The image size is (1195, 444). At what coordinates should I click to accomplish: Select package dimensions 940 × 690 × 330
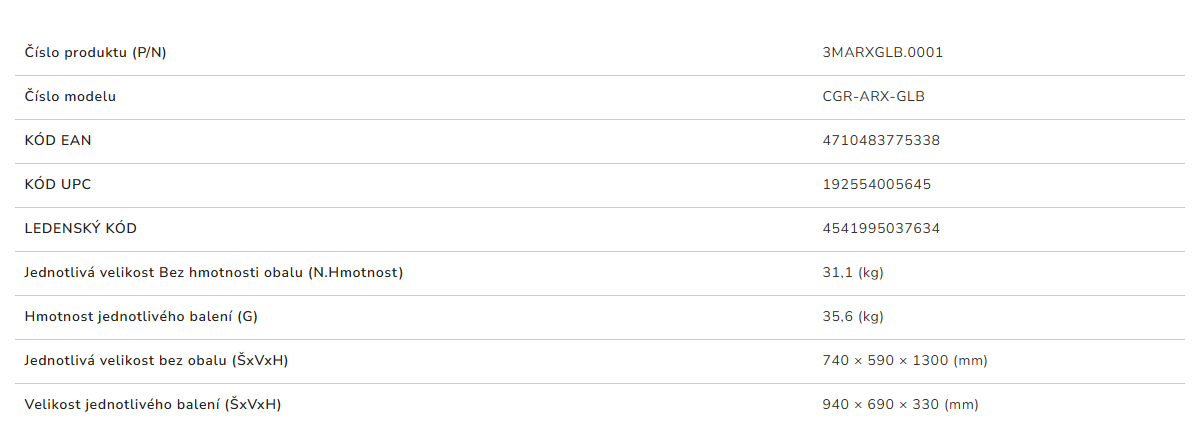click(x=880, y=404)
